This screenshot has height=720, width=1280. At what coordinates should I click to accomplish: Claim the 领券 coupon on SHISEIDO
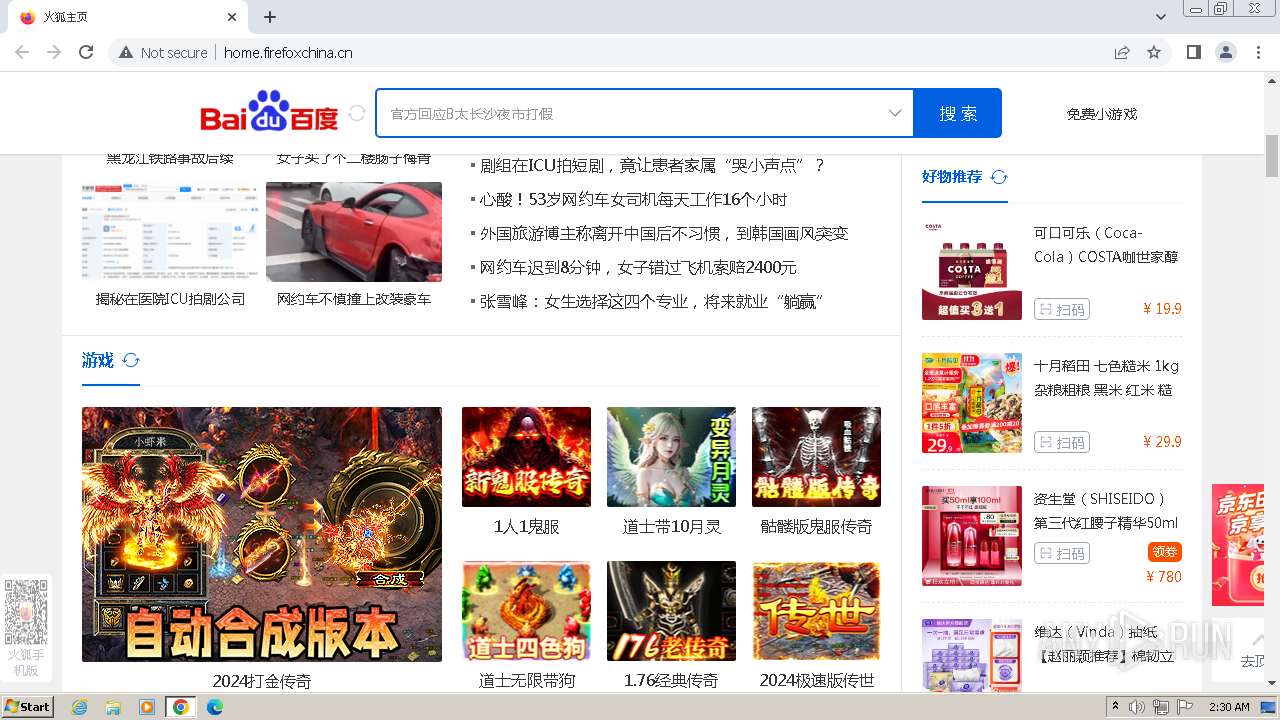[1165, 552]
